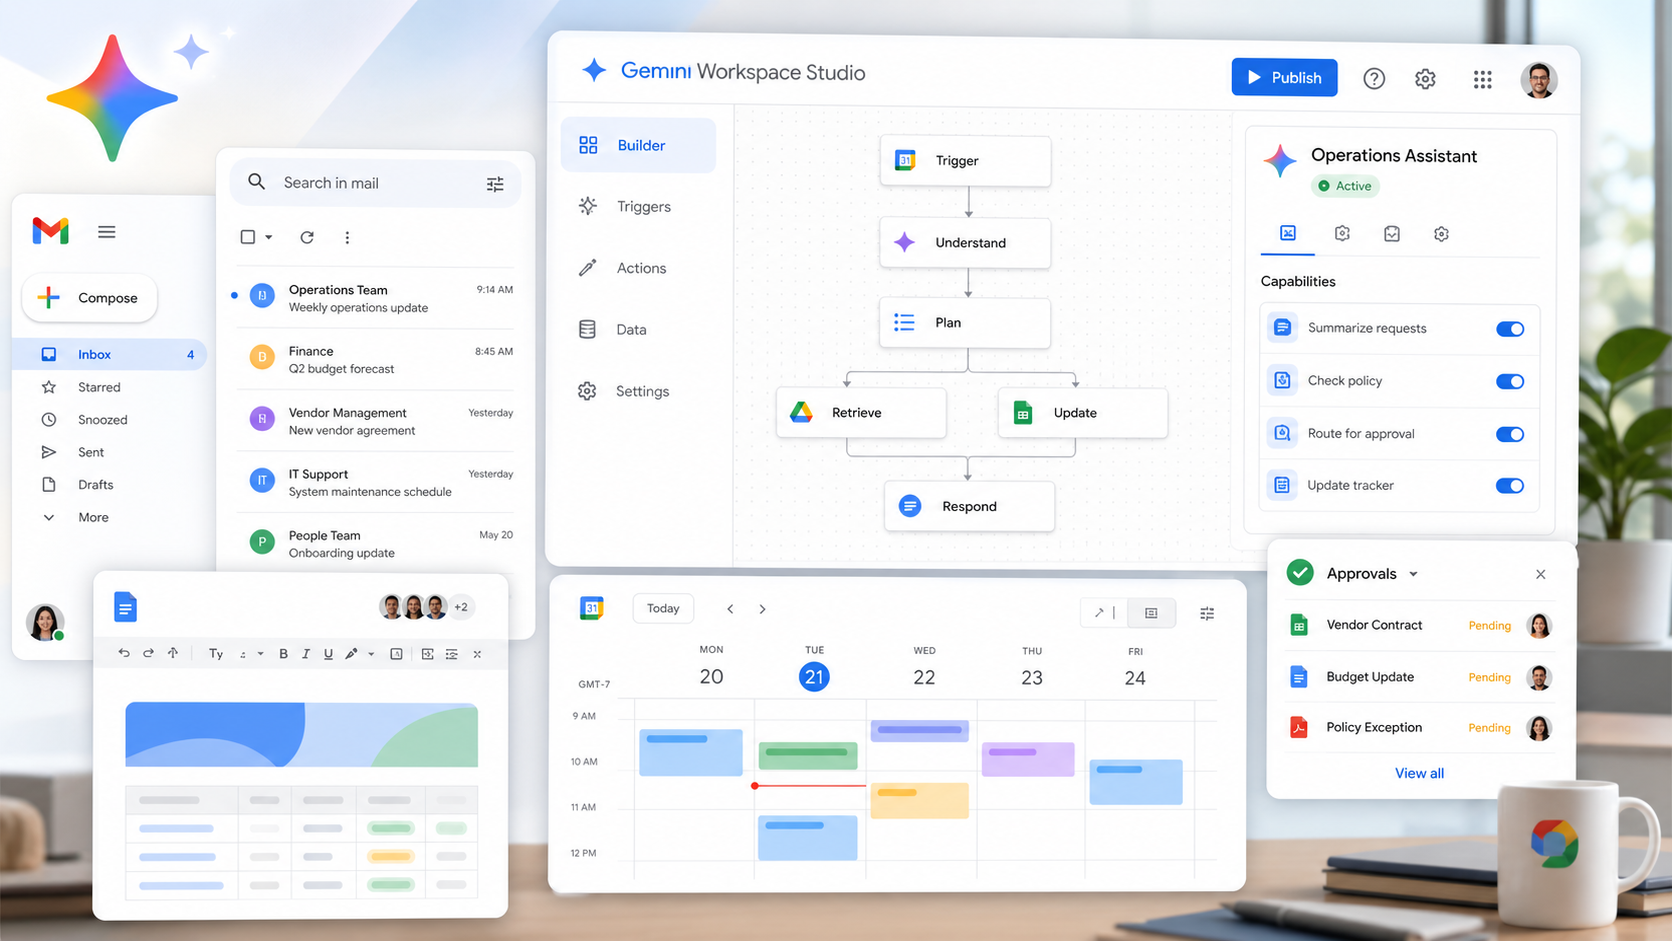Go to previous week in calendar

pyautogui.click(x=730, y=609)
